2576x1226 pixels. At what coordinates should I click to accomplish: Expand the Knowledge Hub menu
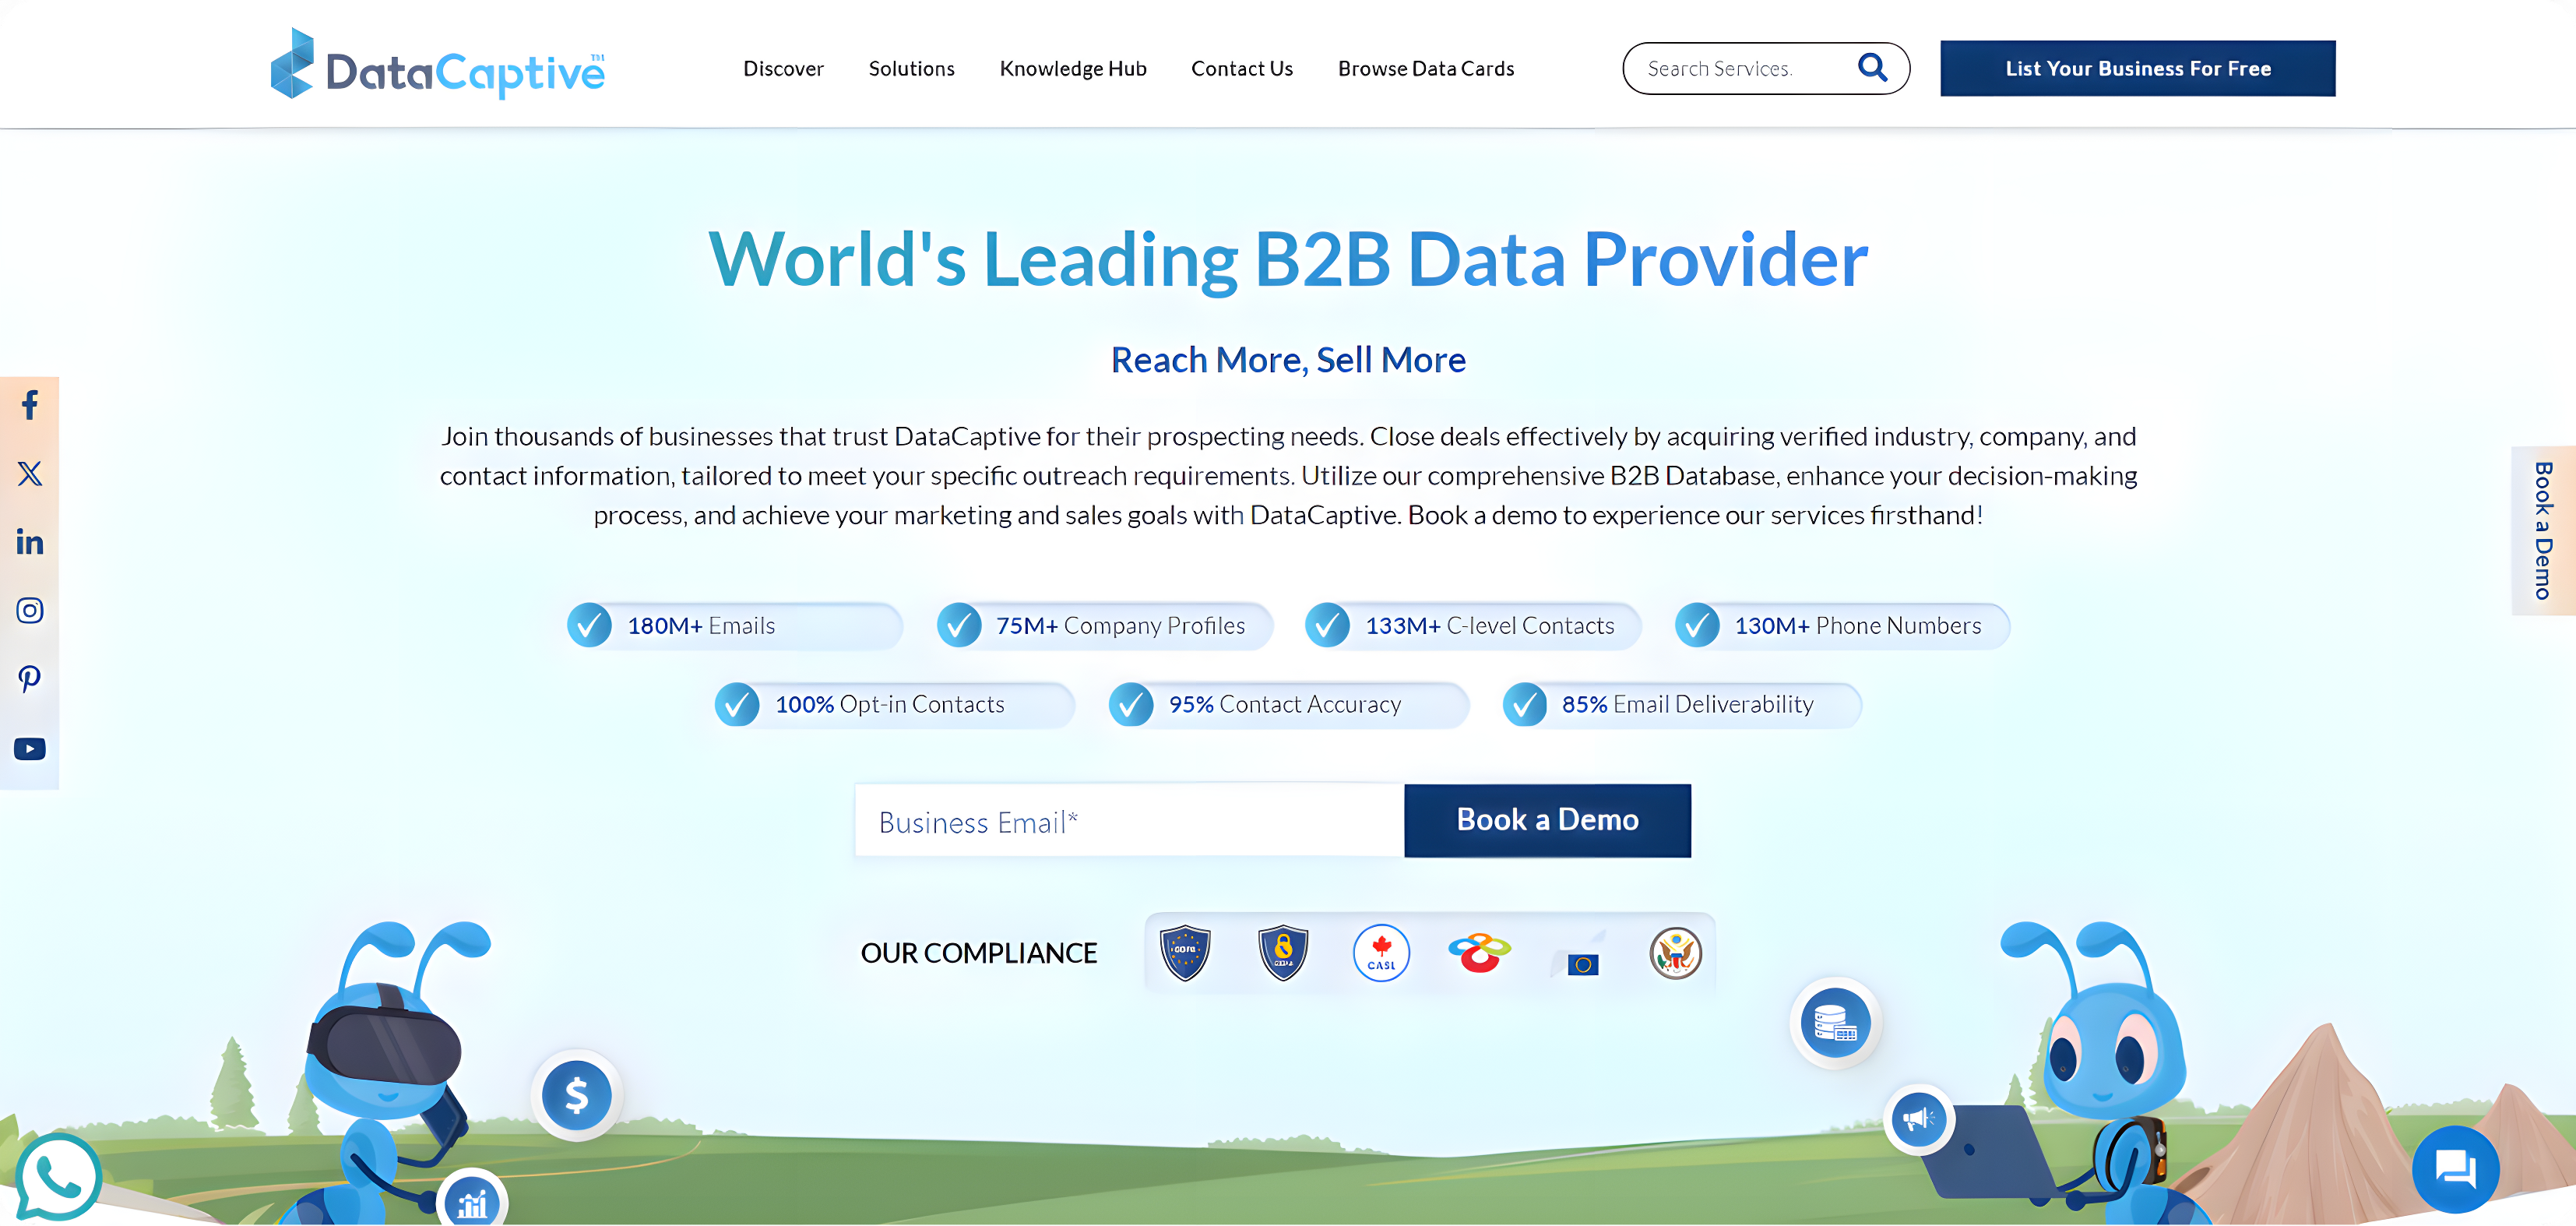point(1073,68)
